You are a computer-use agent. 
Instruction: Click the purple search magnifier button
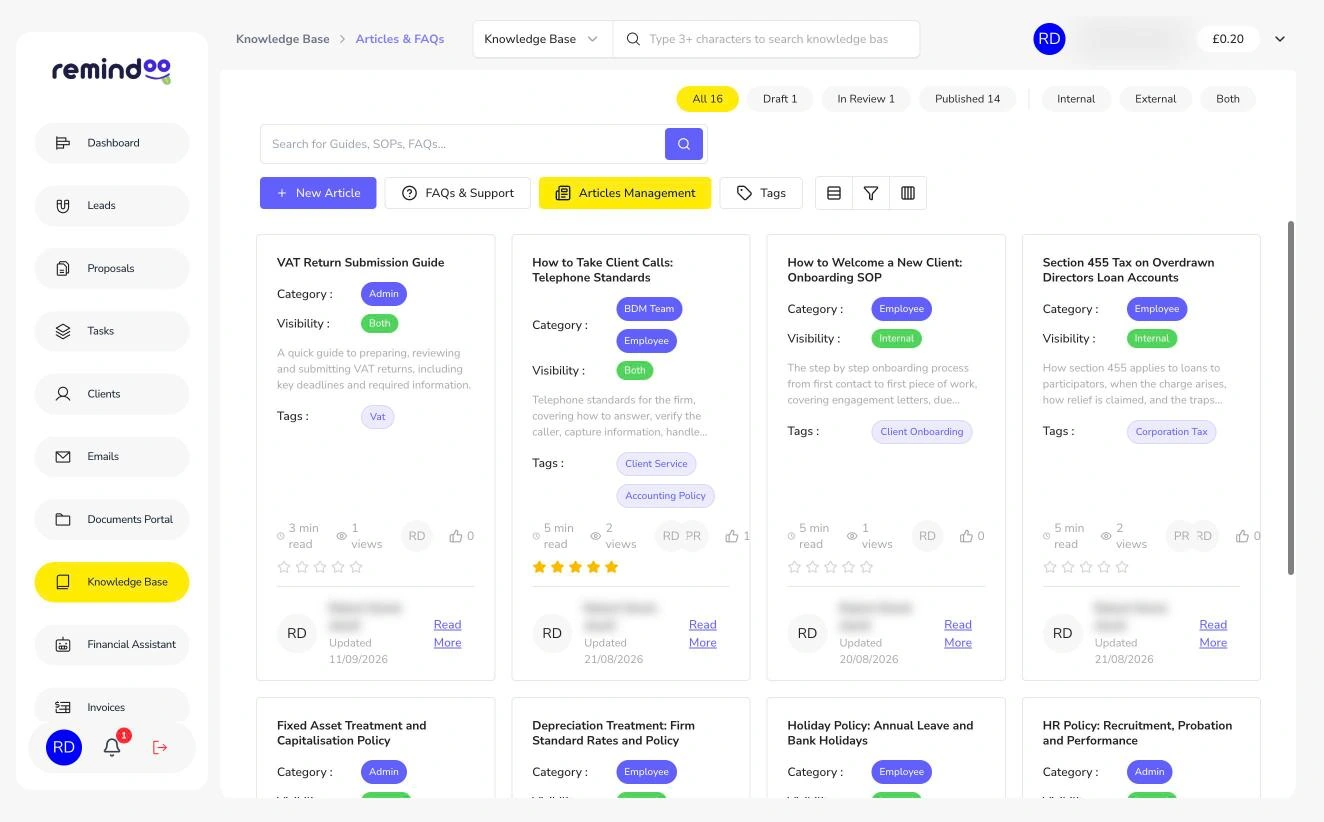684,144
